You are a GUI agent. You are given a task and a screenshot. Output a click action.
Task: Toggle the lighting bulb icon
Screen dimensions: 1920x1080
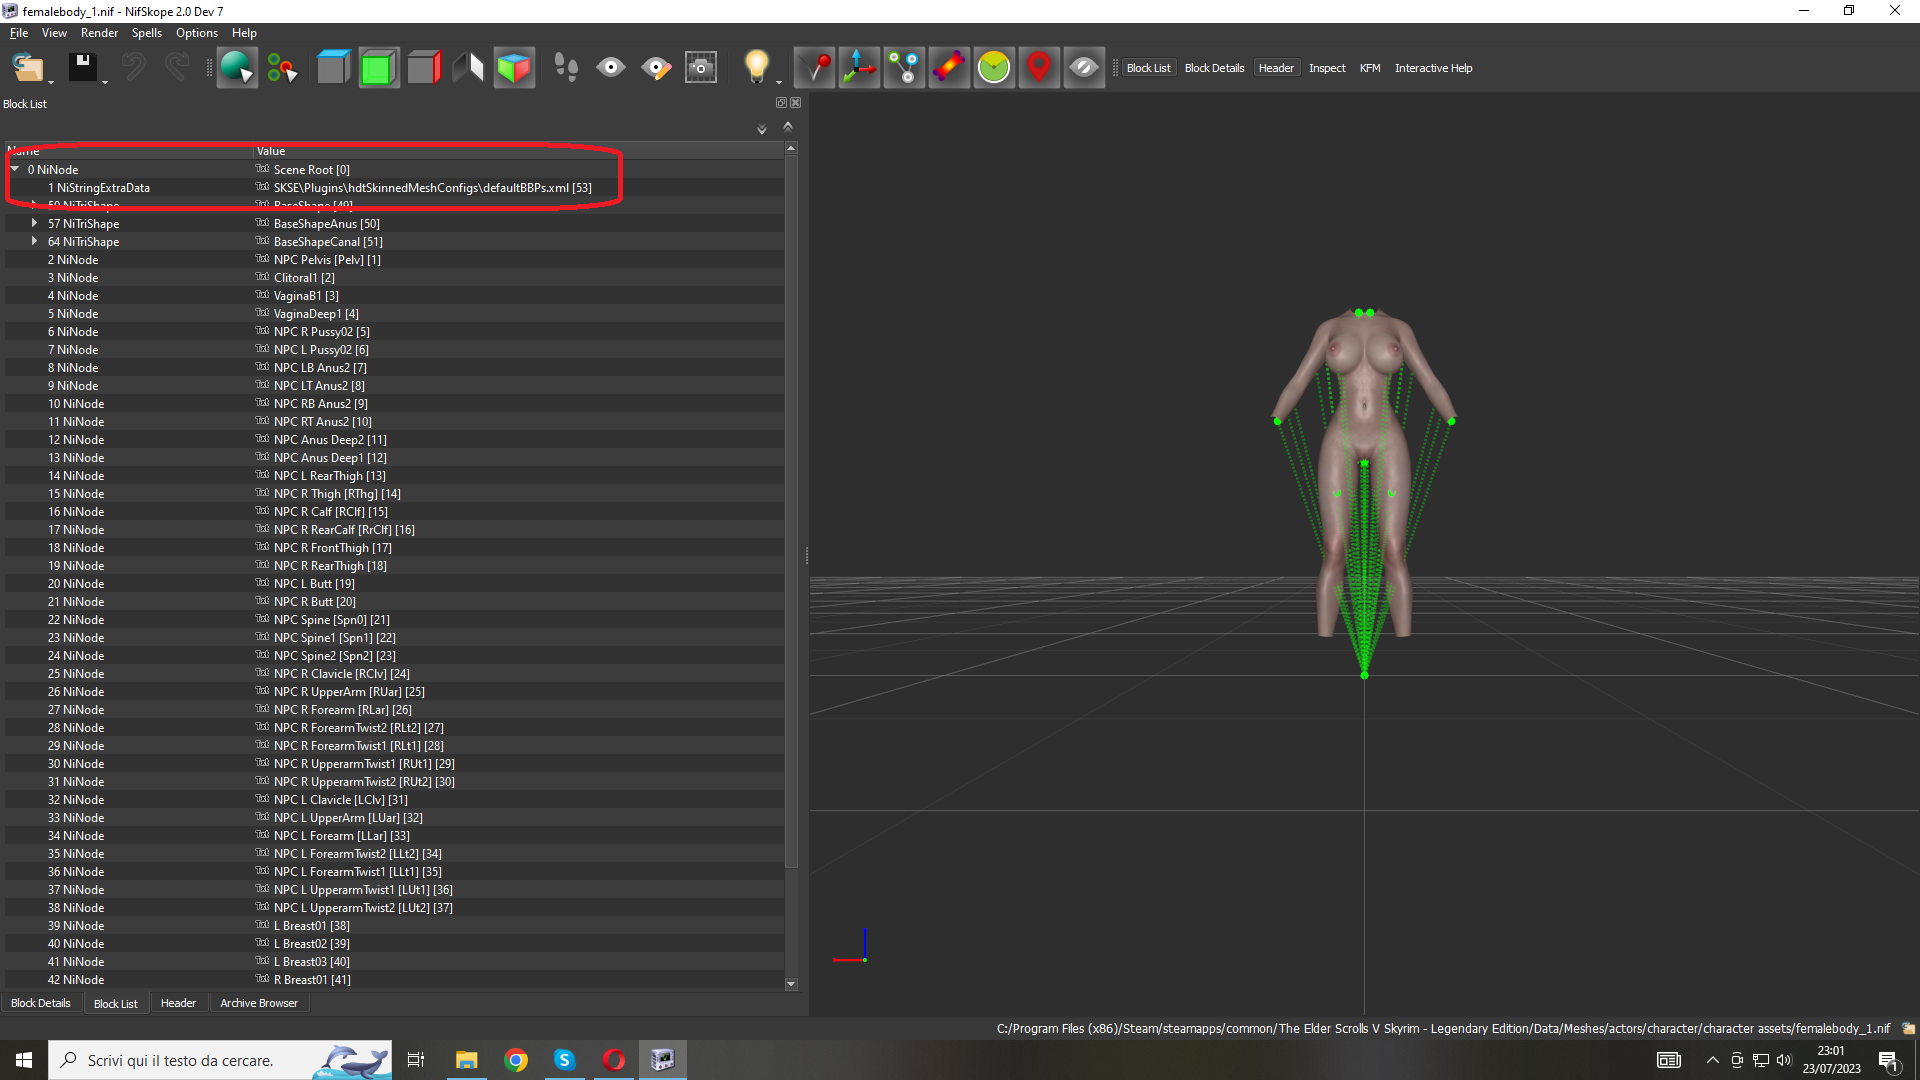point(757,67)
